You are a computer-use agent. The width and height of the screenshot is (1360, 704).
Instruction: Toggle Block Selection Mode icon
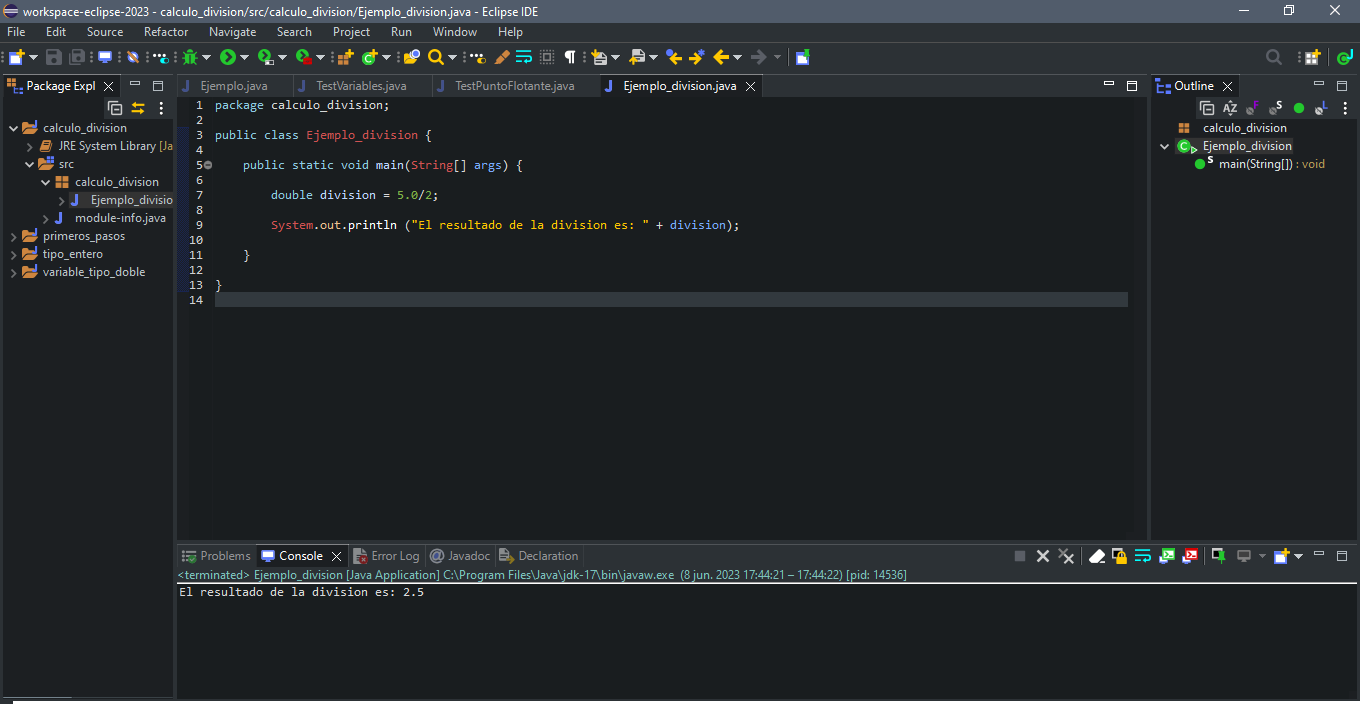[547, 57]
